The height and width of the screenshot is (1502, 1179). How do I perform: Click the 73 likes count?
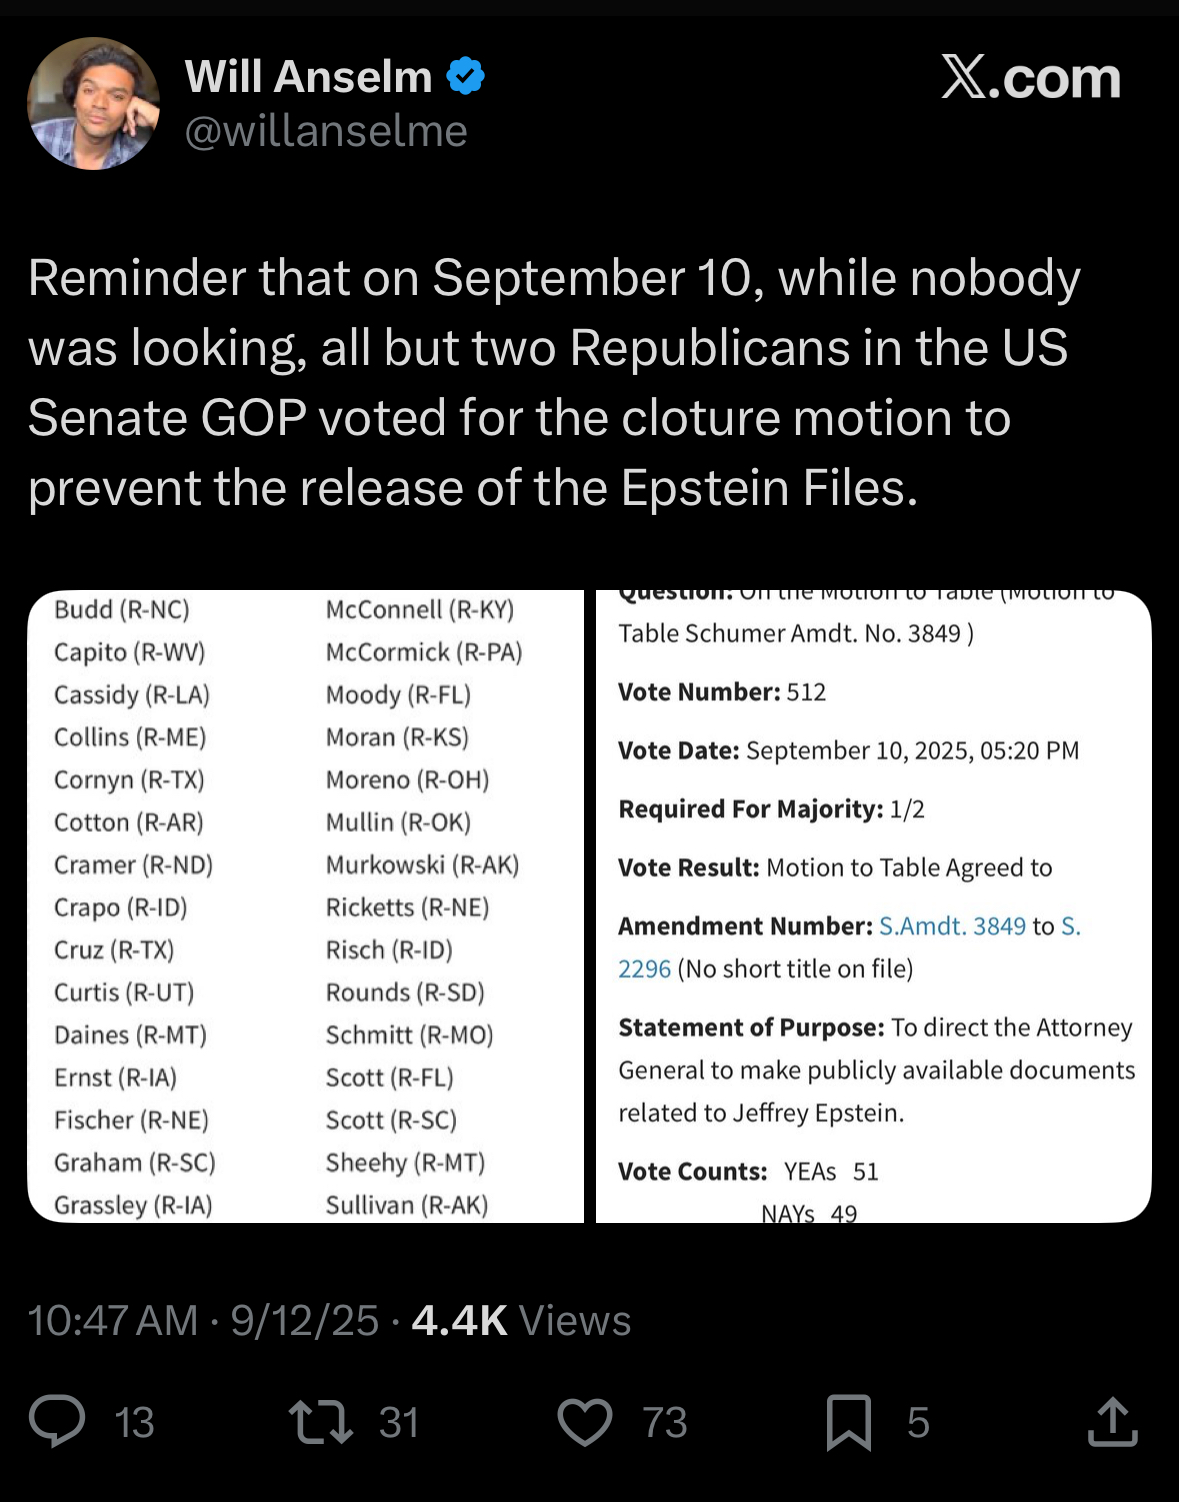click(x=665, y=1422)
